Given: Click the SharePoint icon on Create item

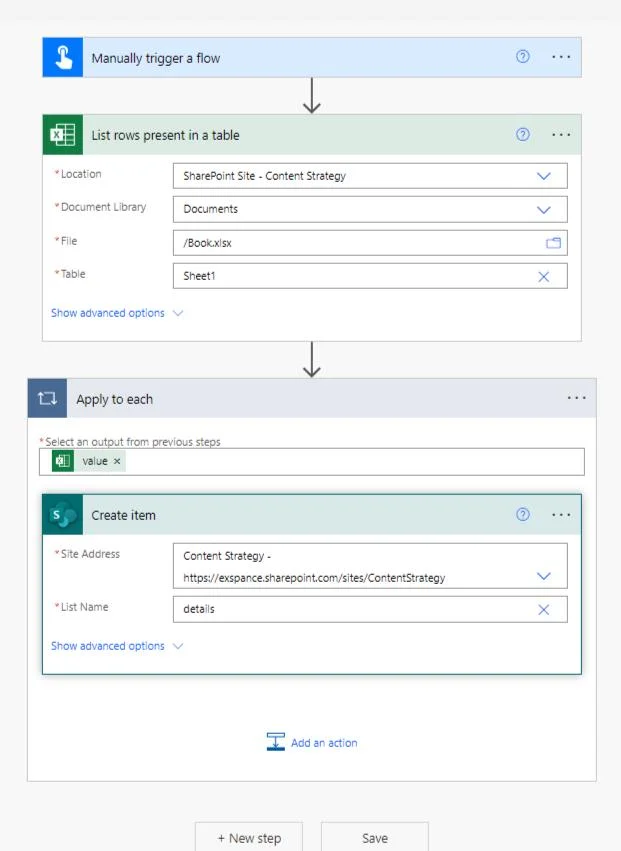Looking at the screenshot, I should click(x=63, y=515).
